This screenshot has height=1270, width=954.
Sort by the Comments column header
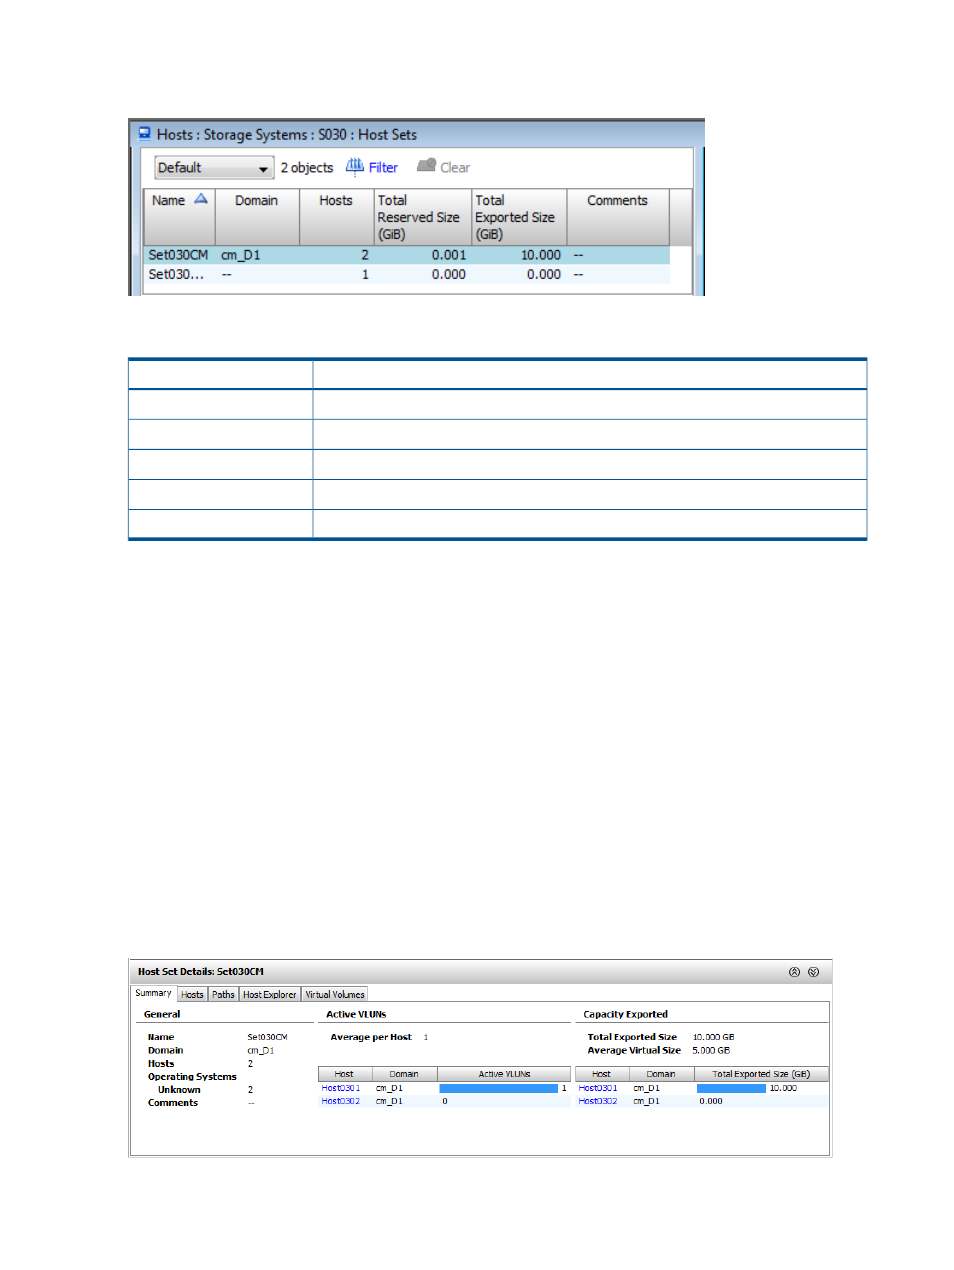(x=617, y=216)
